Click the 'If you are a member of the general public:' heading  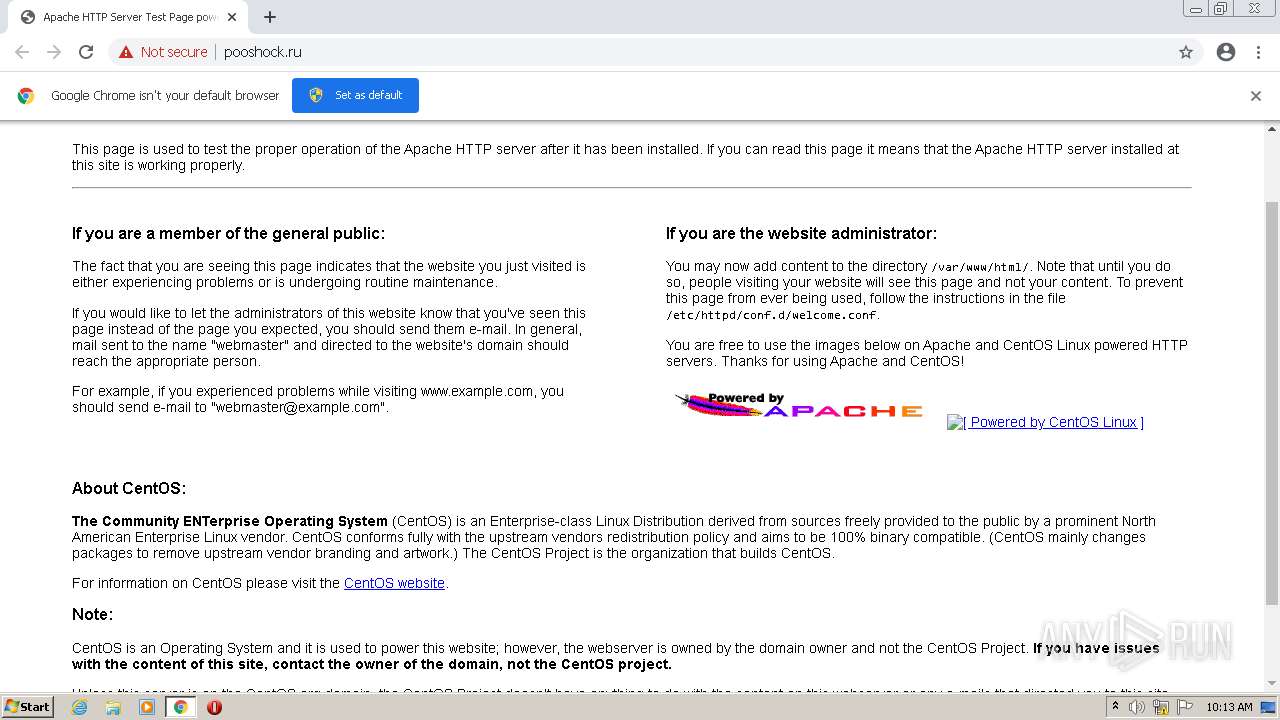pyautogui.click(x=228, y=233)
